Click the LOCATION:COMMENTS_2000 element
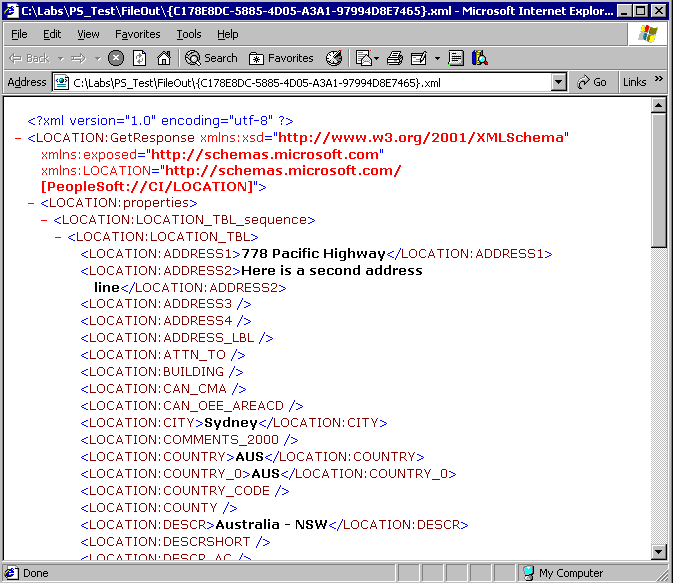674x583 pixels. pyautogui.click(x=189, y=440)
